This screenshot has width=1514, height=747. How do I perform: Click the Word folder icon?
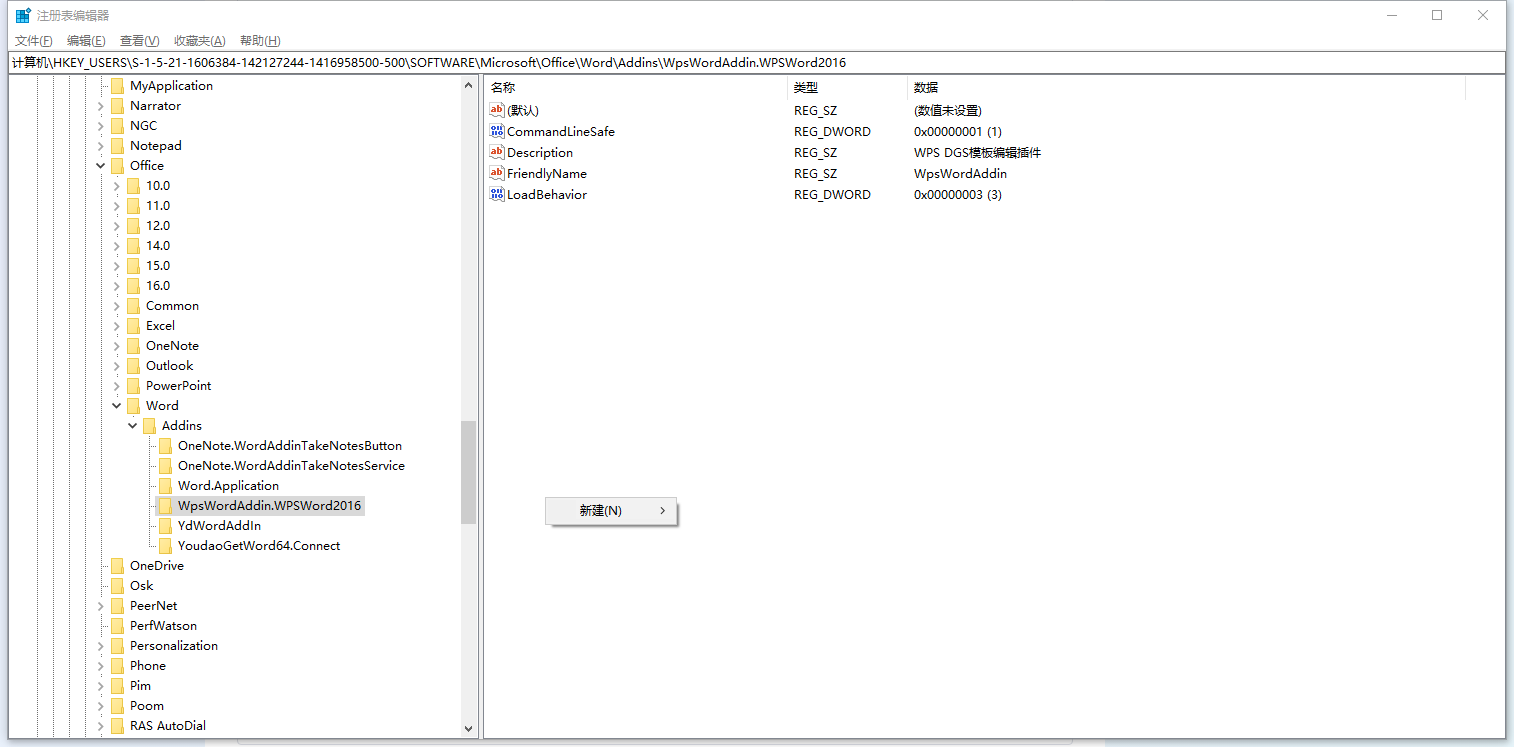pyautogui.click(x=134, y=406)
